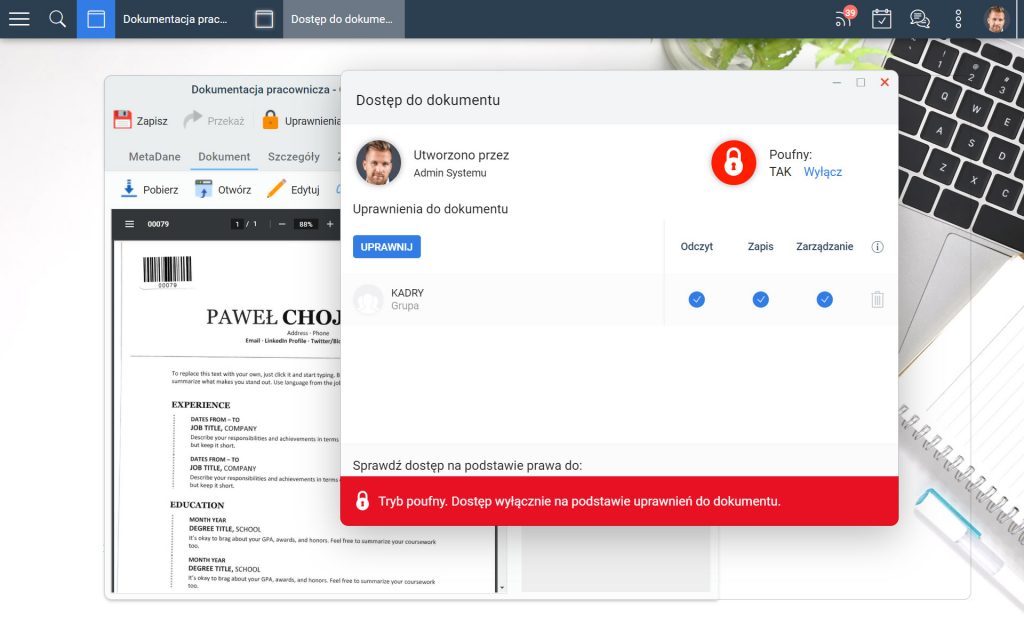Zoom out with minus in PDF viewer
The height and width of the screenshot is (640, 1024).
coord(282,224)
